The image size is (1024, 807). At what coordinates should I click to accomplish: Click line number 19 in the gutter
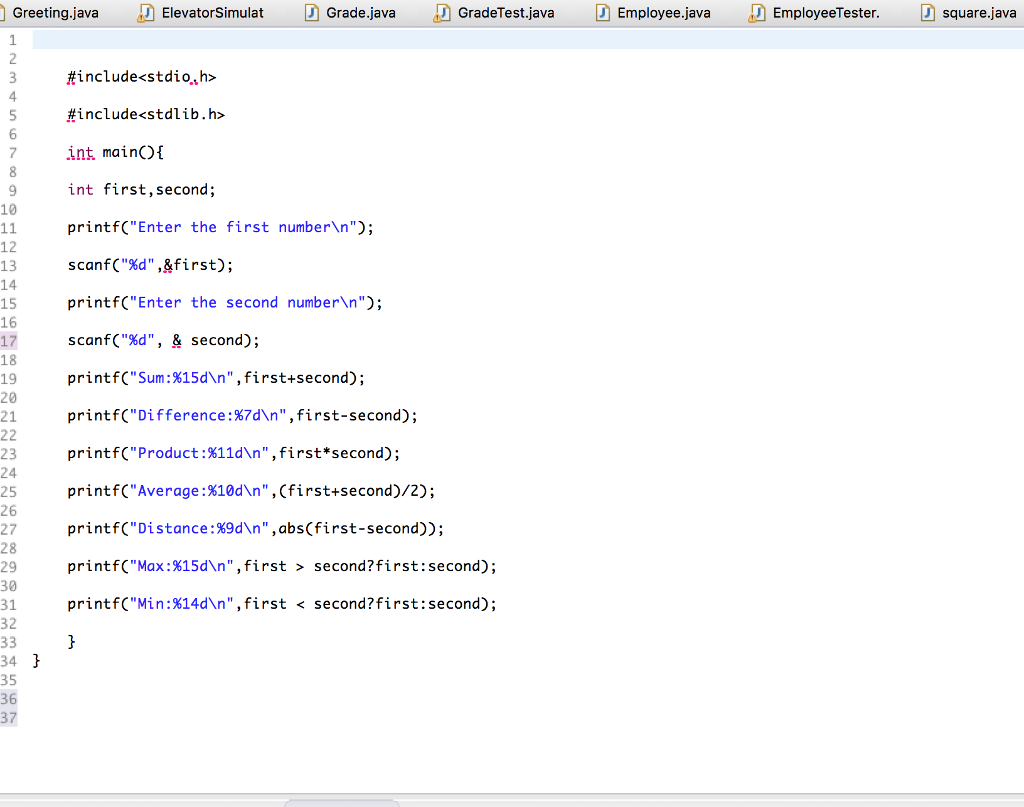click(10, 378)
